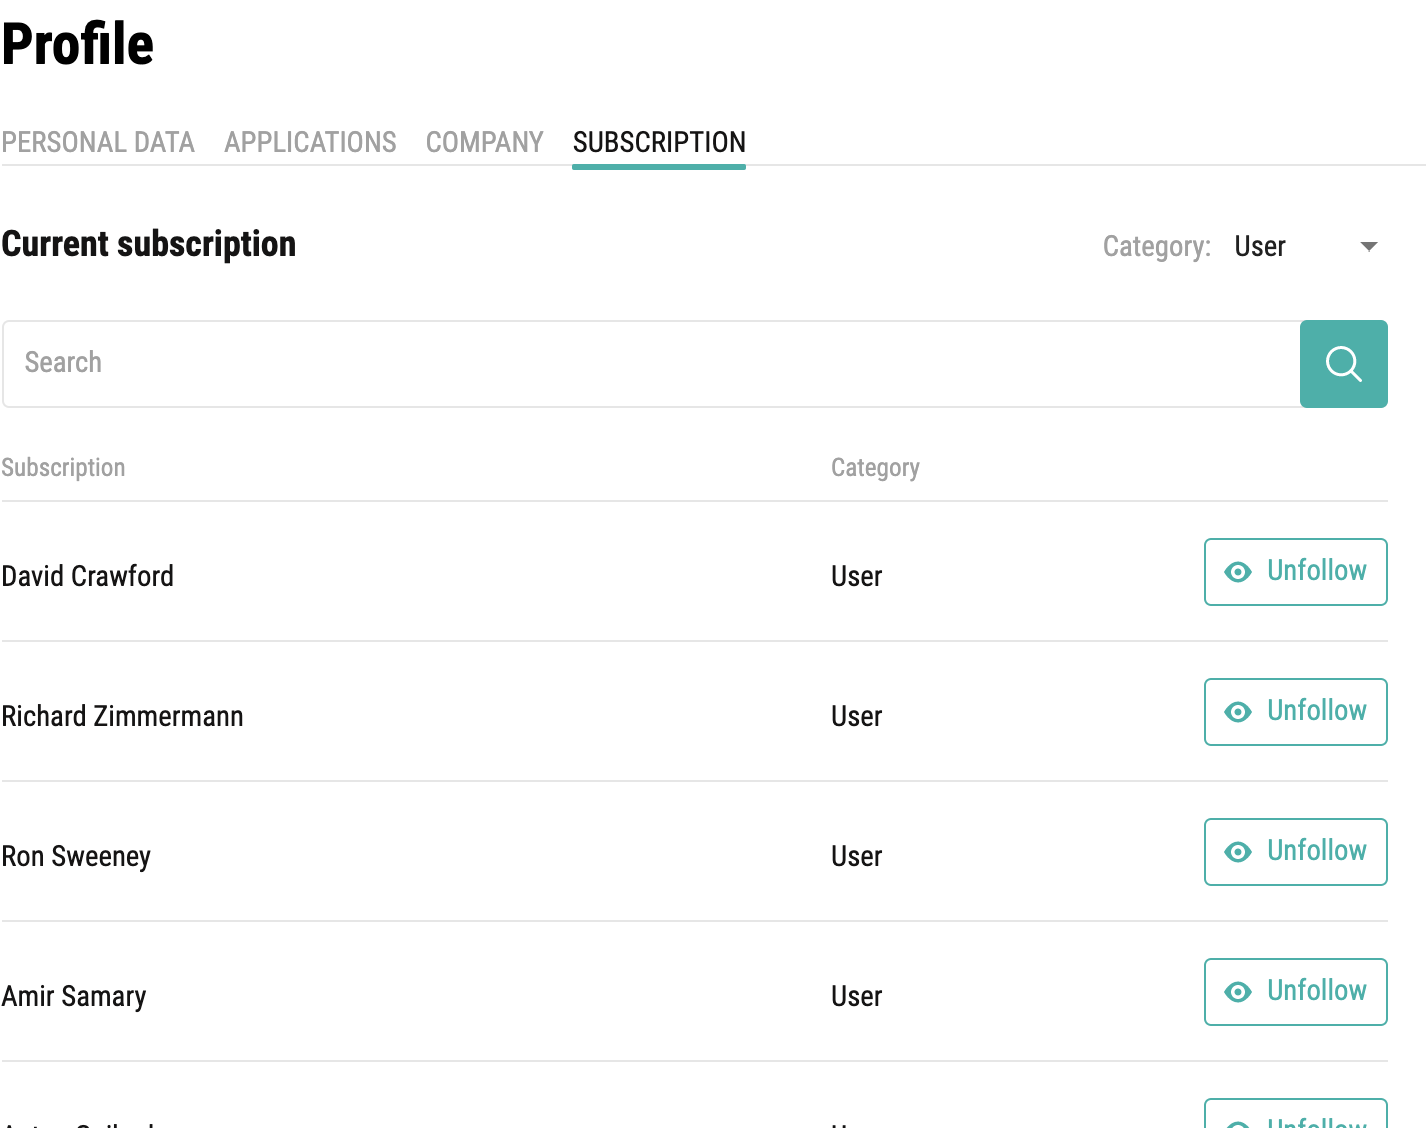
Task: Click the Ron Sweeney name
Action: coord(76,857)
